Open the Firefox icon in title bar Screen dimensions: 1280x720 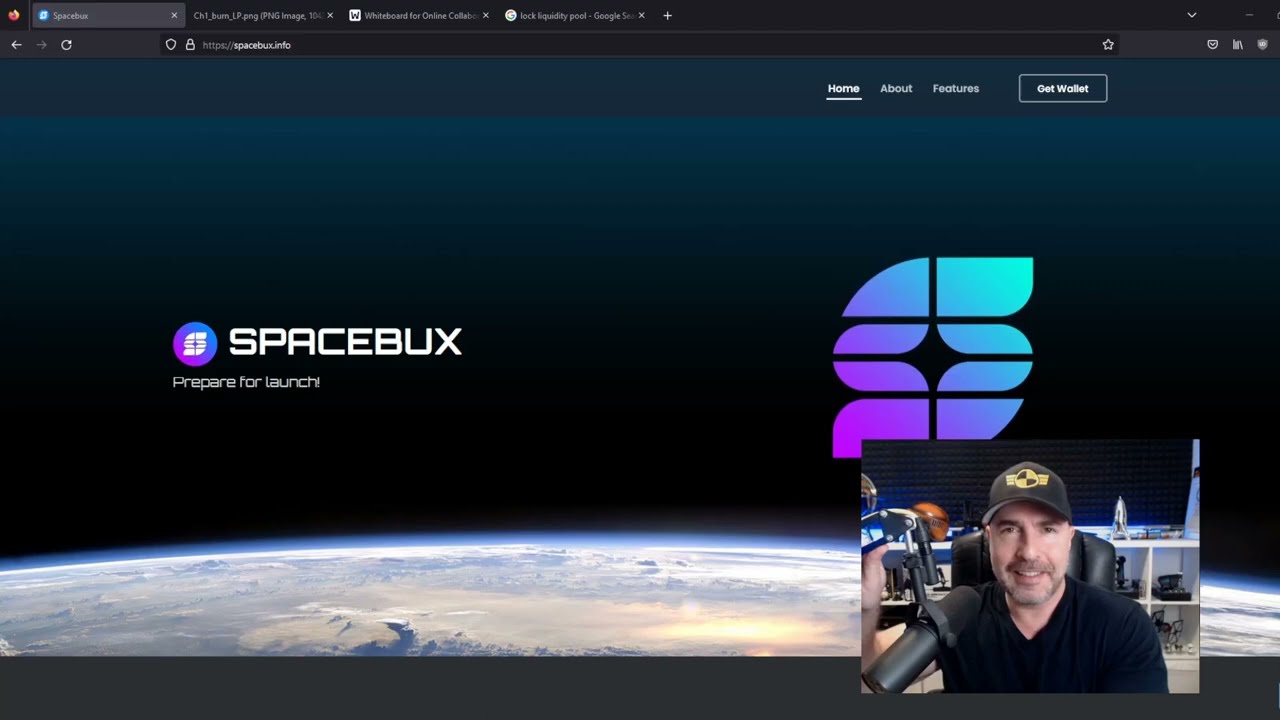[14, 15]
